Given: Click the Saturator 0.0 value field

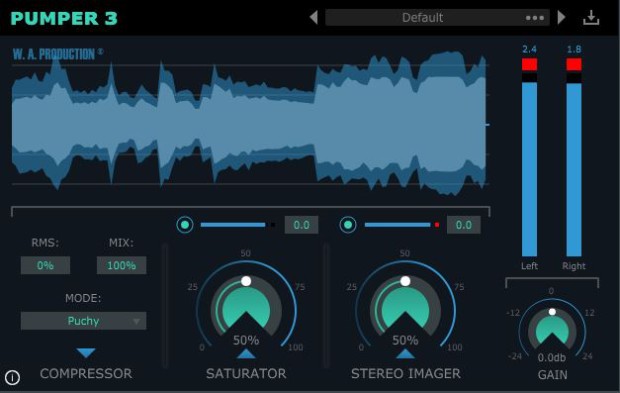Looking at the screenshot, I should click(301, 225).
